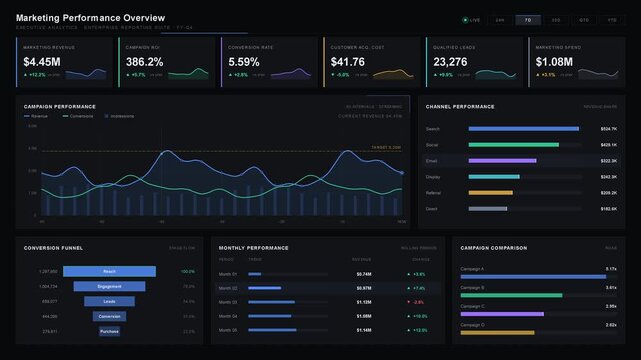
Task: Click the Referral channel yellow bar
Action: [x=491, y=192]
